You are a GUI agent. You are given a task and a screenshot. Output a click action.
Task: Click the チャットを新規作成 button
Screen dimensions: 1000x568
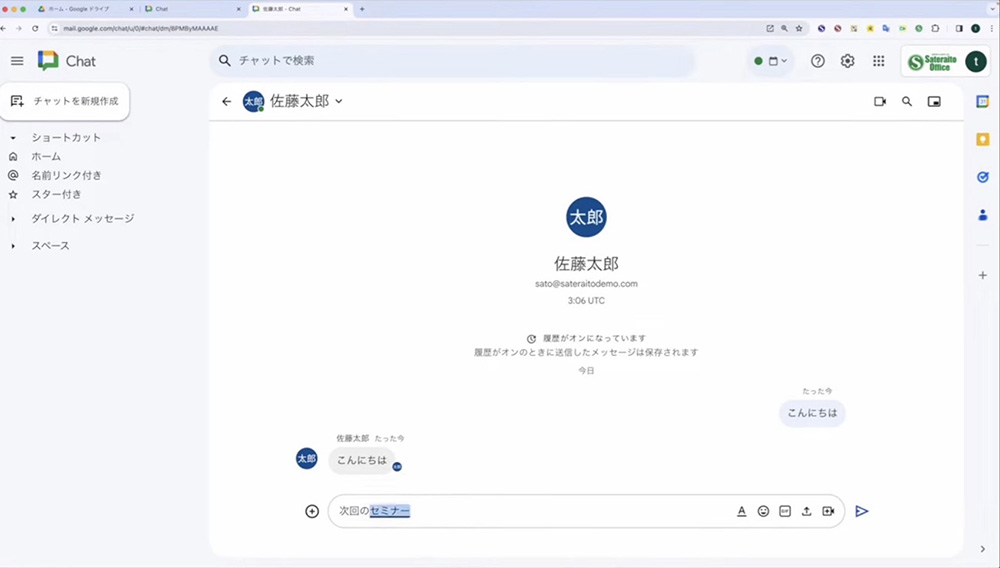(65, 101)
